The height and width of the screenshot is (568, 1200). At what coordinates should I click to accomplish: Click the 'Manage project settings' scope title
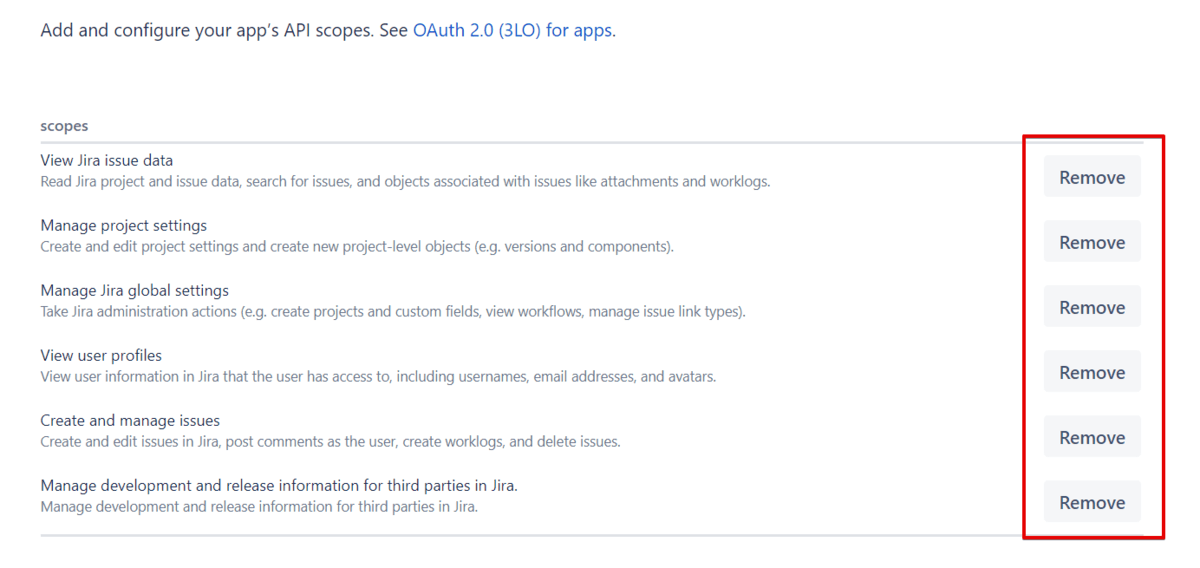124,225
